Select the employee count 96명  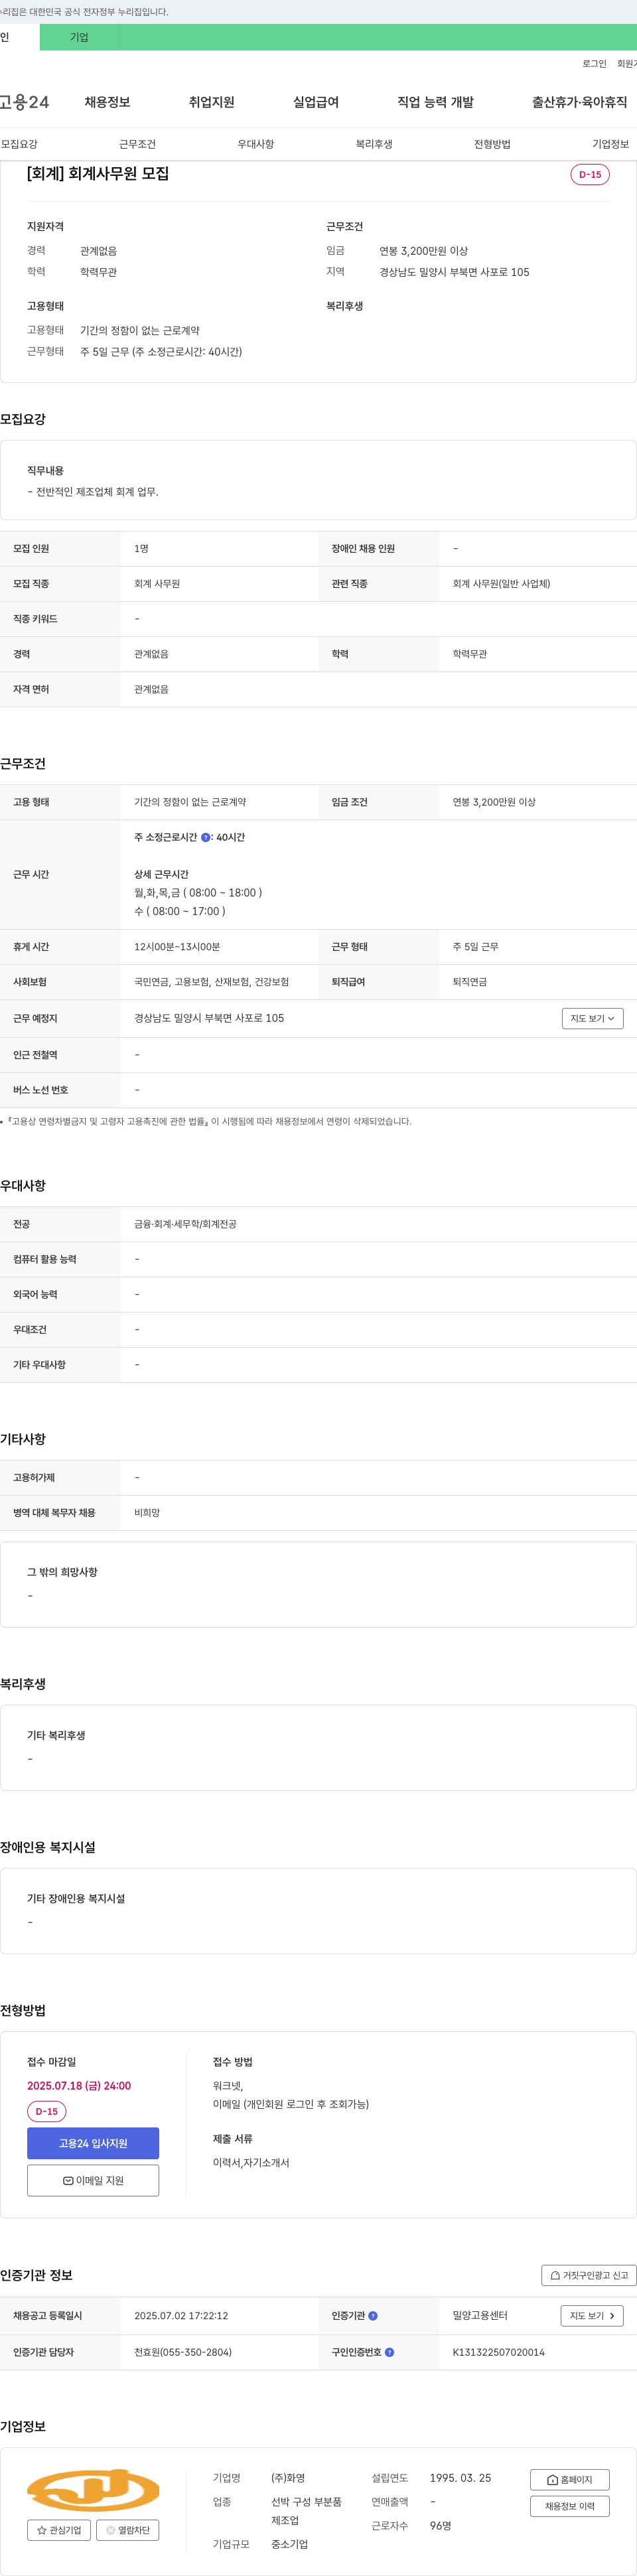point(440,2526)
